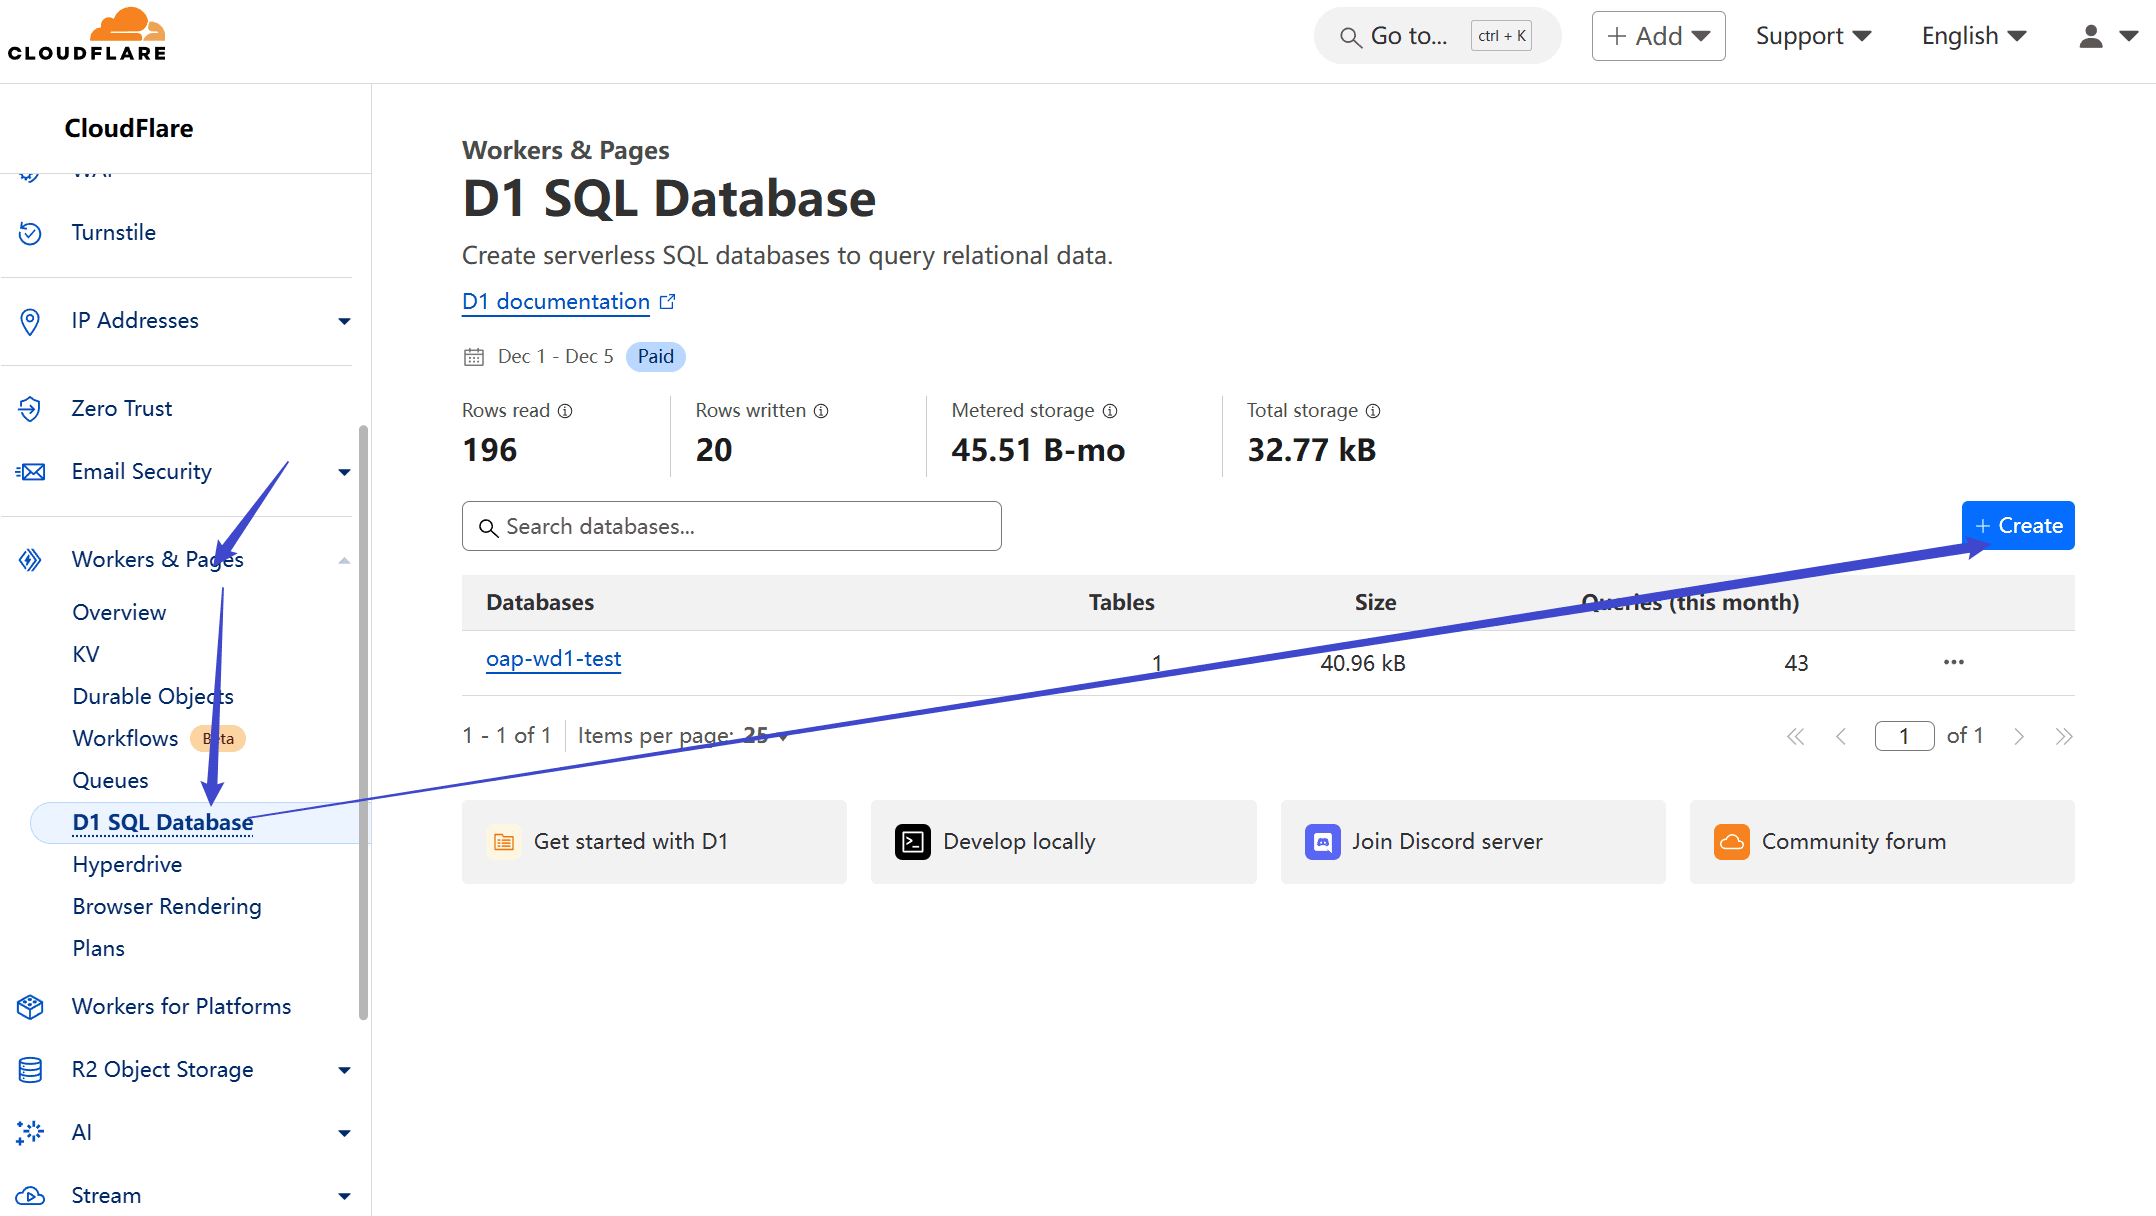Click the Create database button

pyautogui.click(x=2018, y=526)
